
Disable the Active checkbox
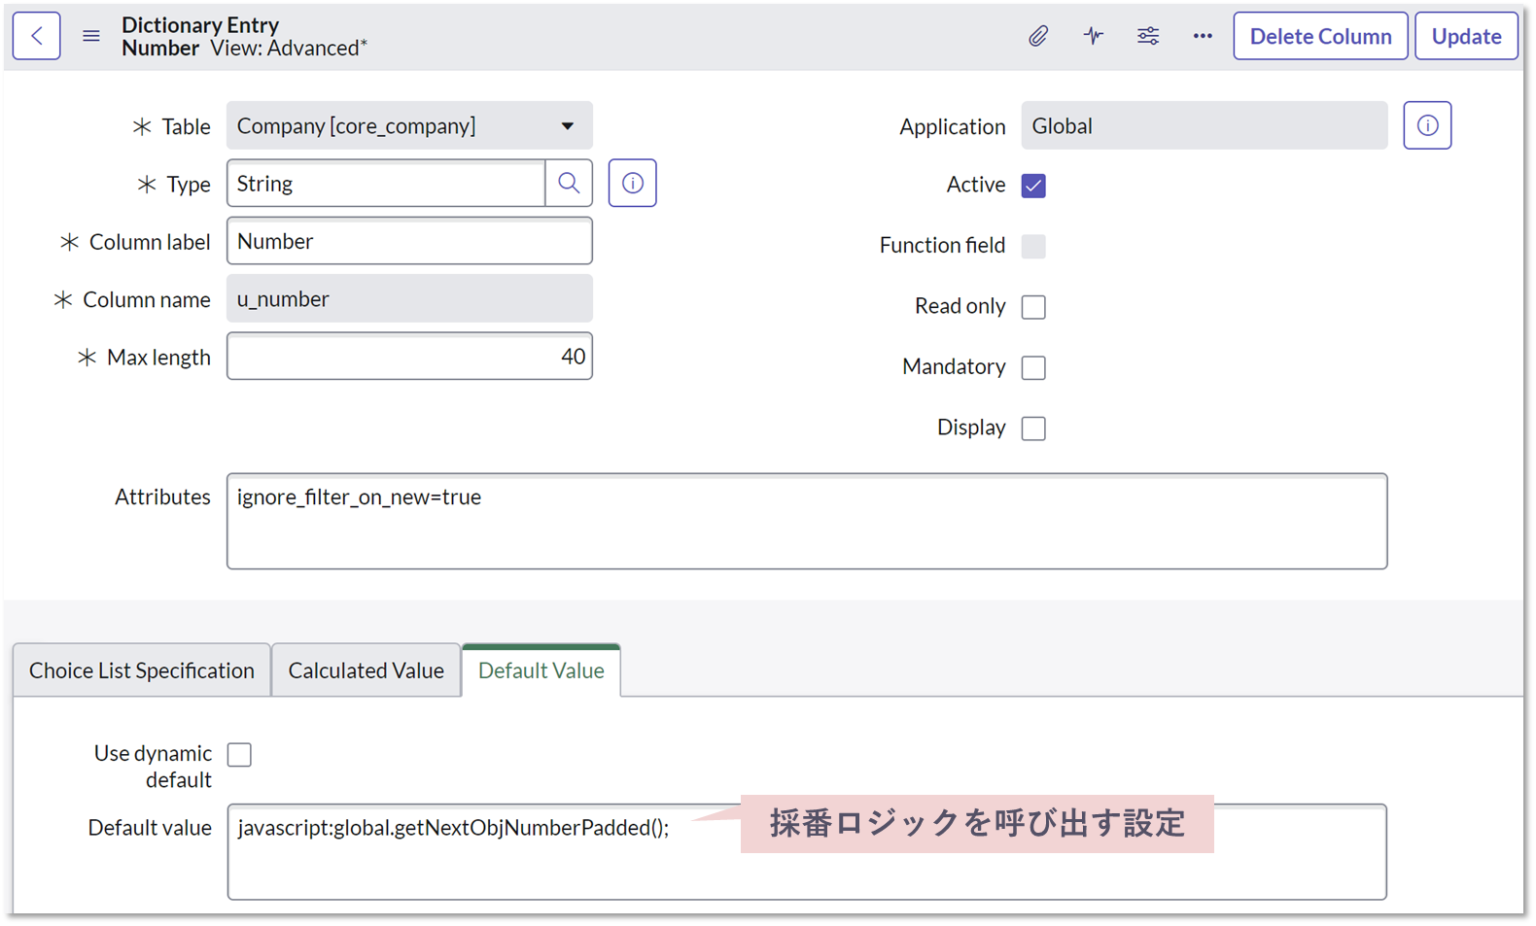[1034, 185]
